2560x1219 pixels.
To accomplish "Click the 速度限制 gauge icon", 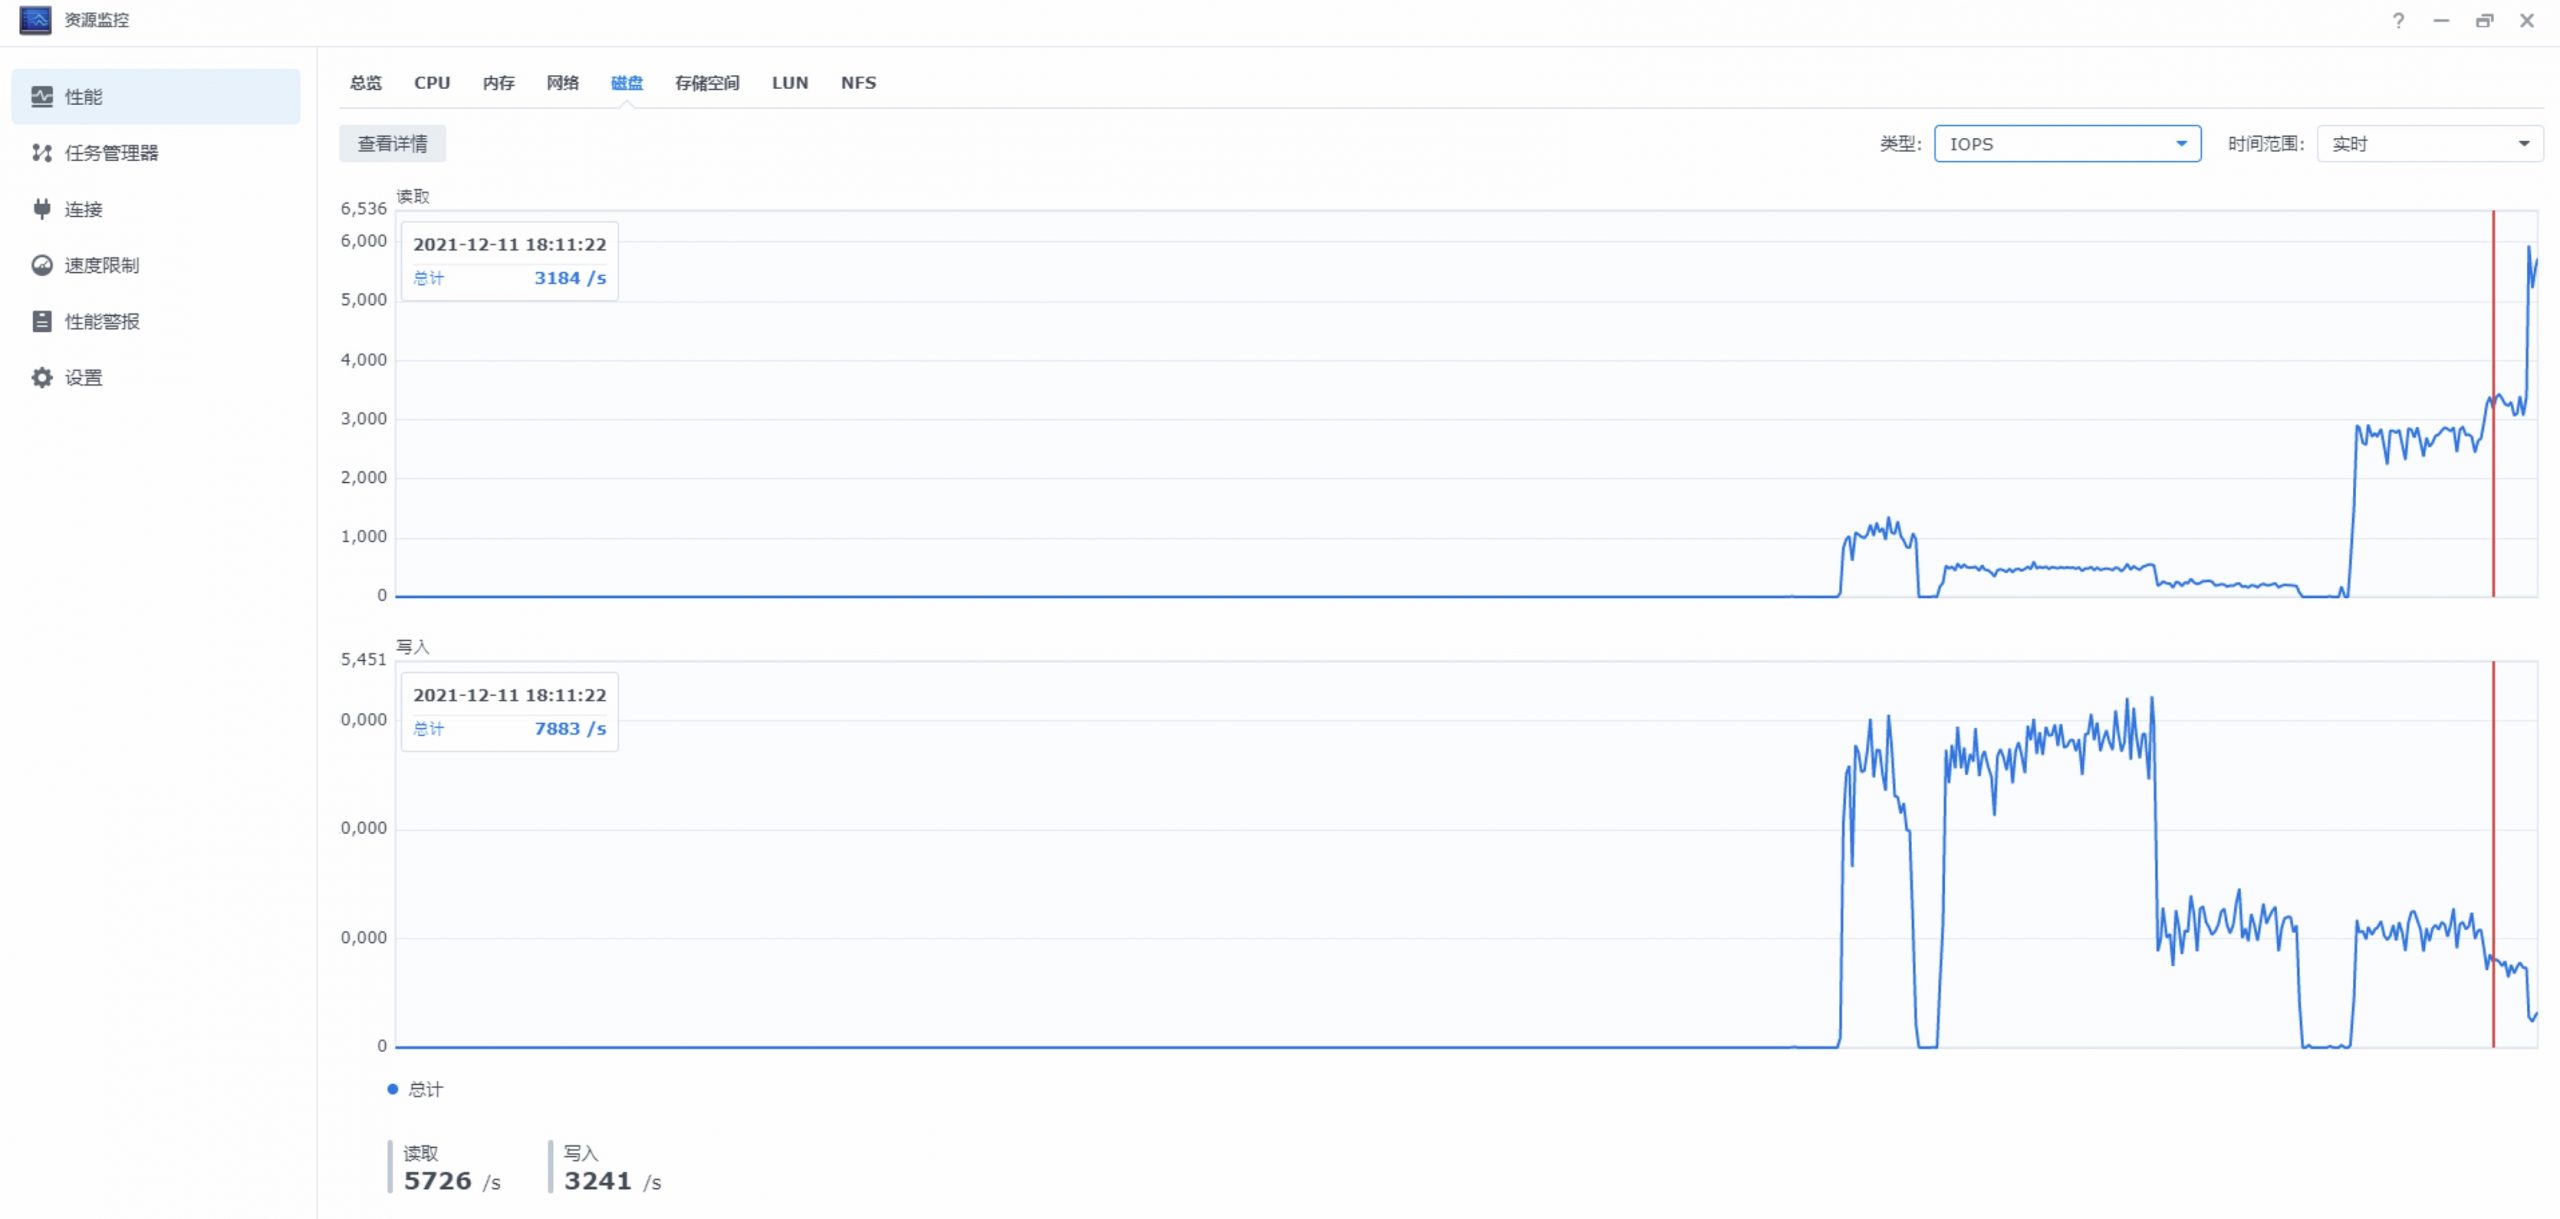I will click(x=42, y=265).
